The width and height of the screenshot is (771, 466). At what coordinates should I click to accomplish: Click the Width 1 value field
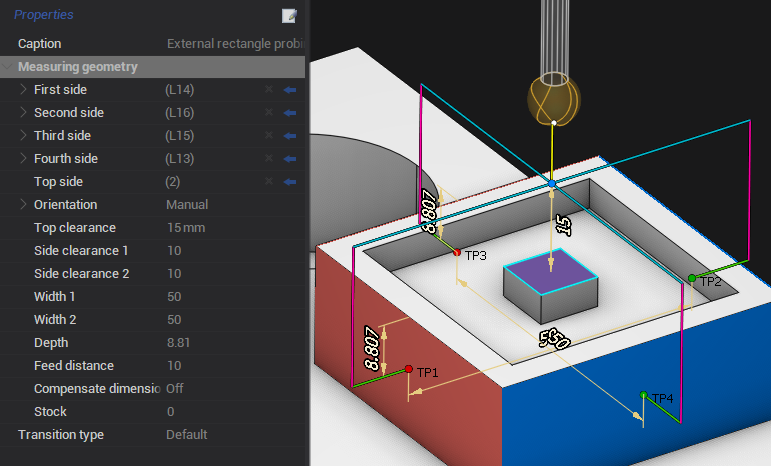[175, 297]
